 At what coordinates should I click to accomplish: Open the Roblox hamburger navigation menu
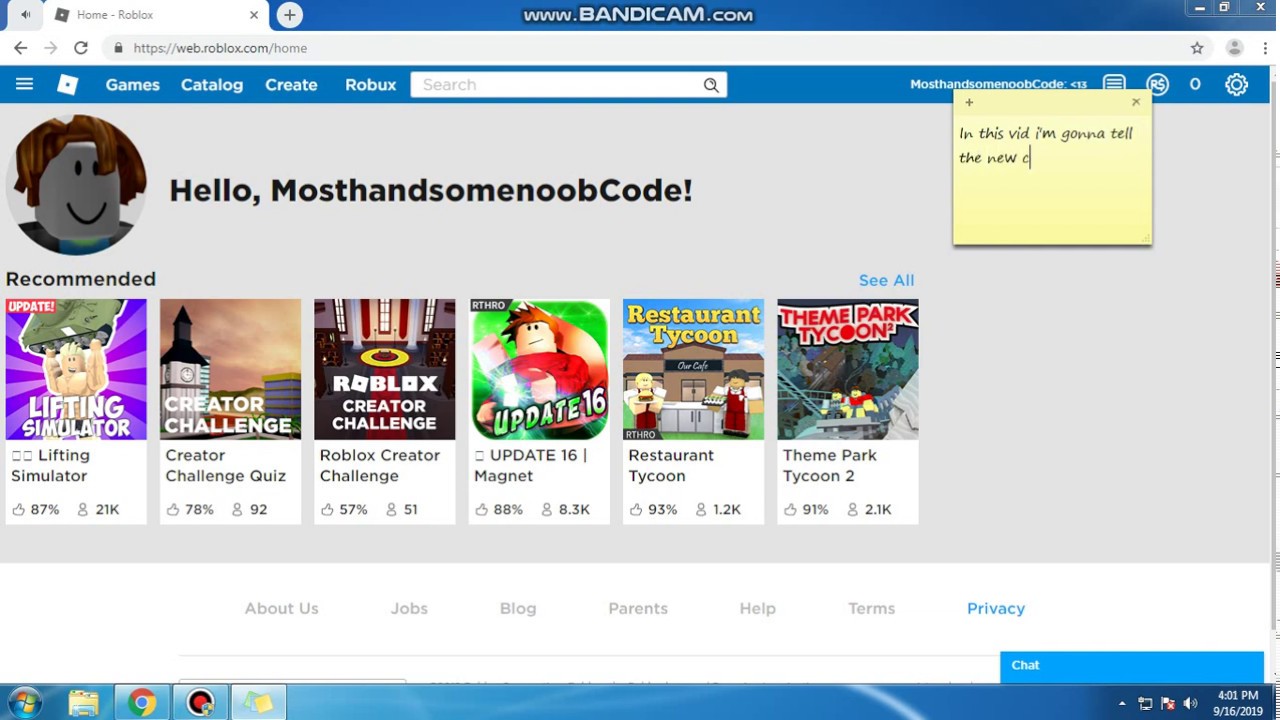pos(24,85)
